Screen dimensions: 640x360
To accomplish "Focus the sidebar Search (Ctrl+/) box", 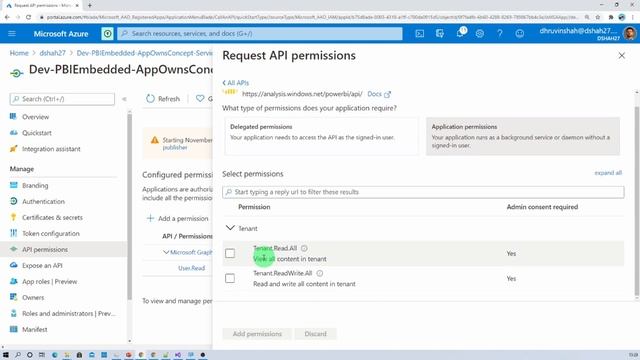I will coord(62,99).
